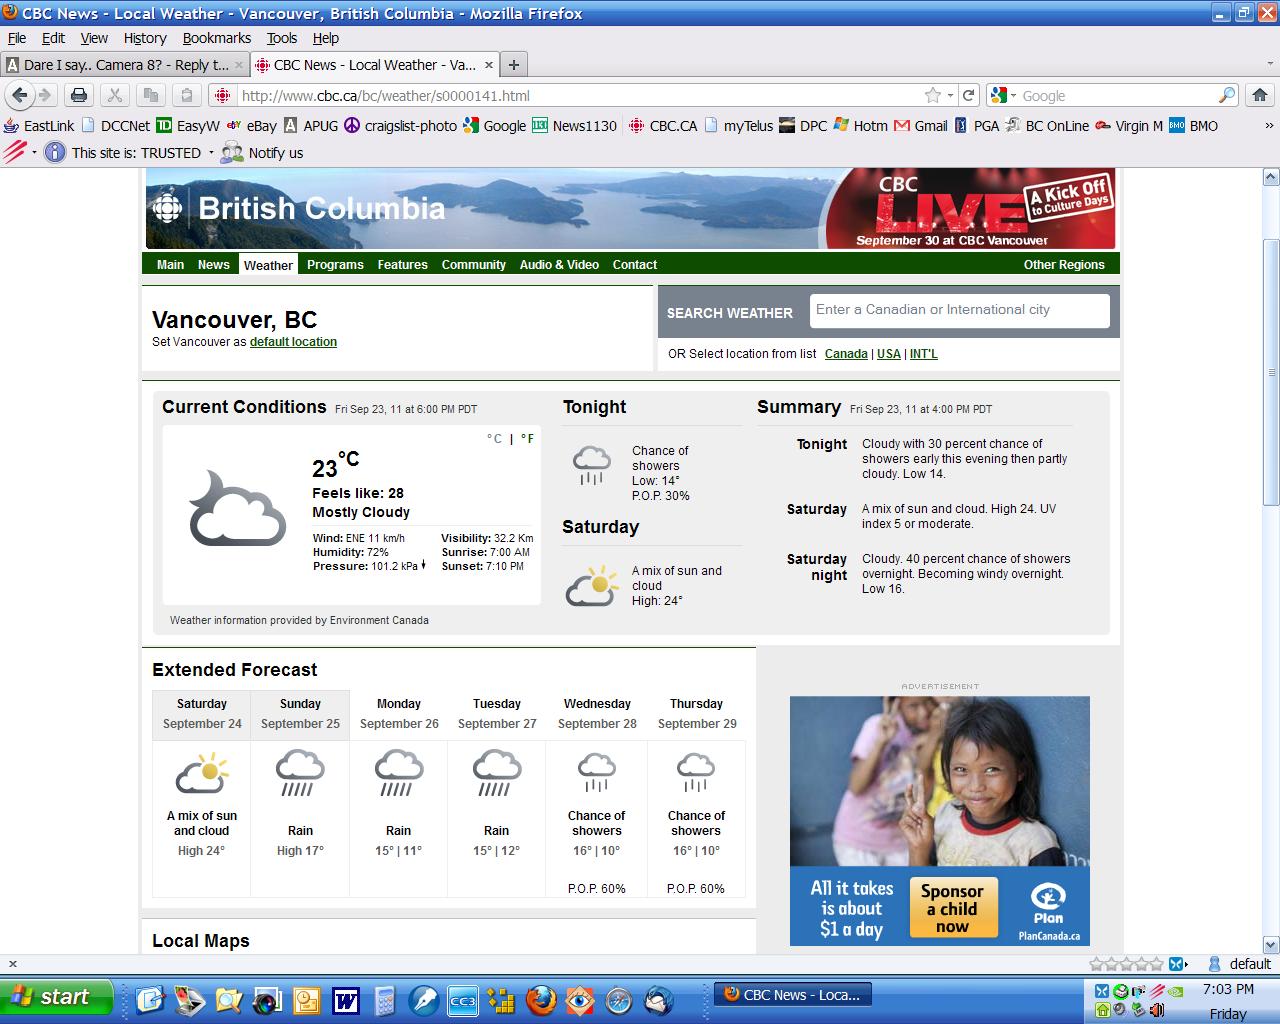1280x1024 pixels.
Task: Click the Notify us toolbar icon
Action: pyautogui.click(x=262, y=152)
